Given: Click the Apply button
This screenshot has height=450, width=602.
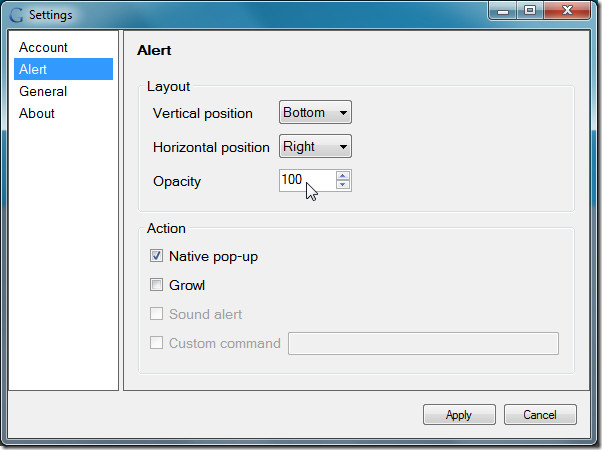Looking at the screenshot, I should [459, 415].
